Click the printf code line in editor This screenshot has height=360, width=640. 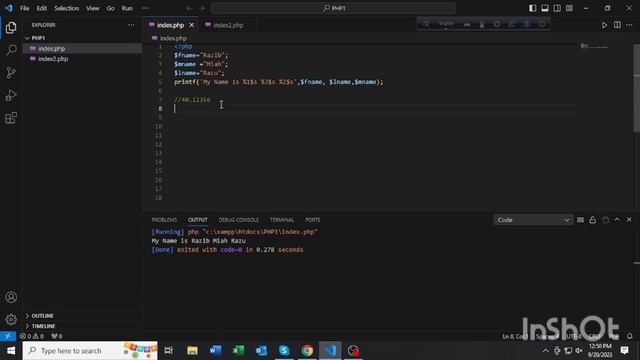278,82
